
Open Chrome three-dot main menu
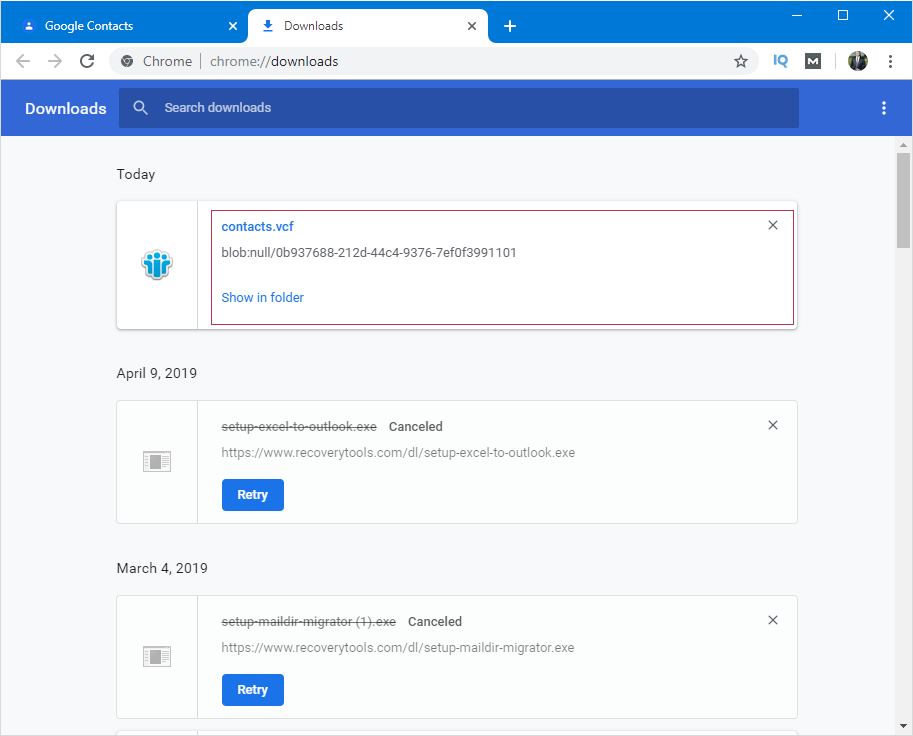pos(890,61)
